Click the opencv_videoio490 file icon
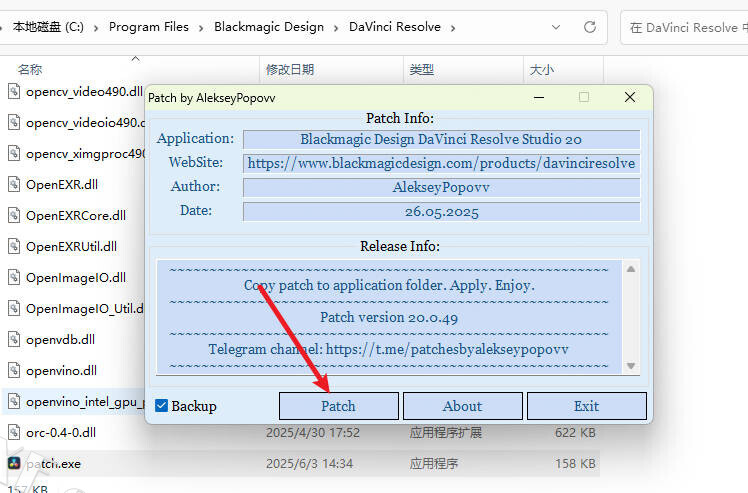The image size is (748, 493). [14, 122]
